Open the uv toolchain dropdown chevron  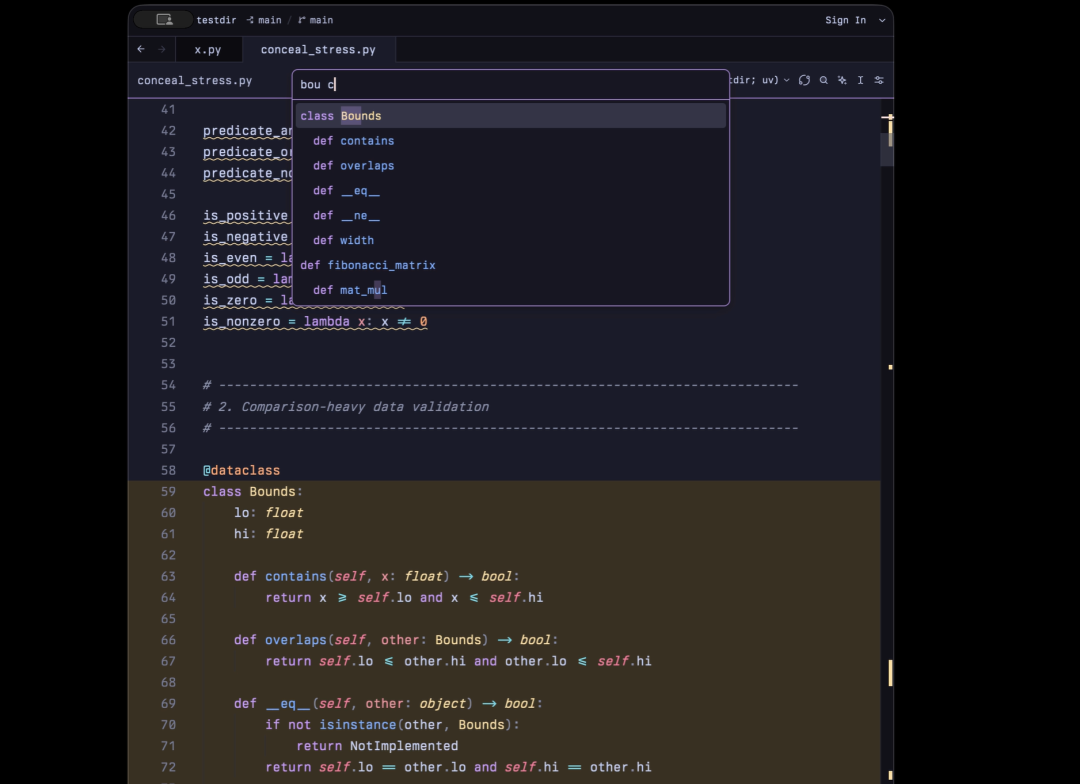pos(787,80)
